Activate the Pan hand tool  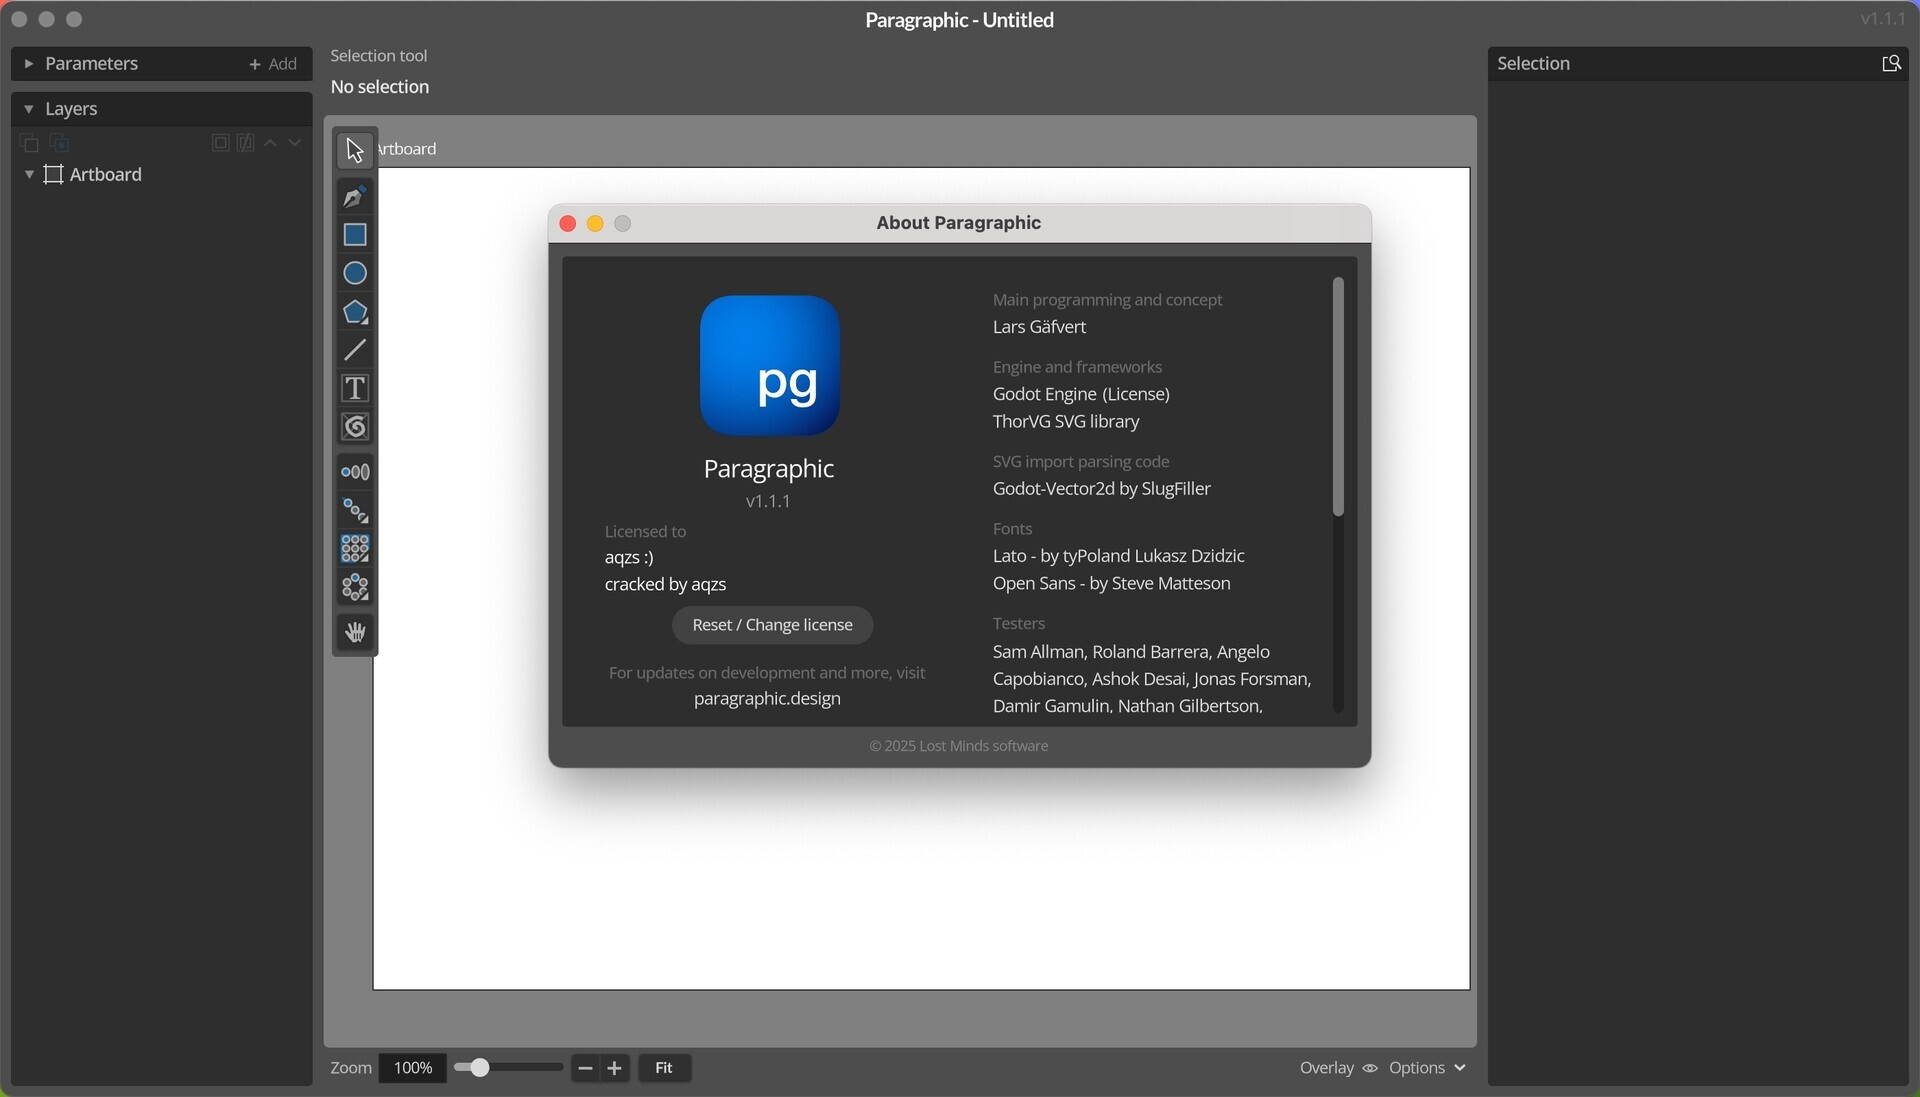pyautogui.click(x=354, y=631)
